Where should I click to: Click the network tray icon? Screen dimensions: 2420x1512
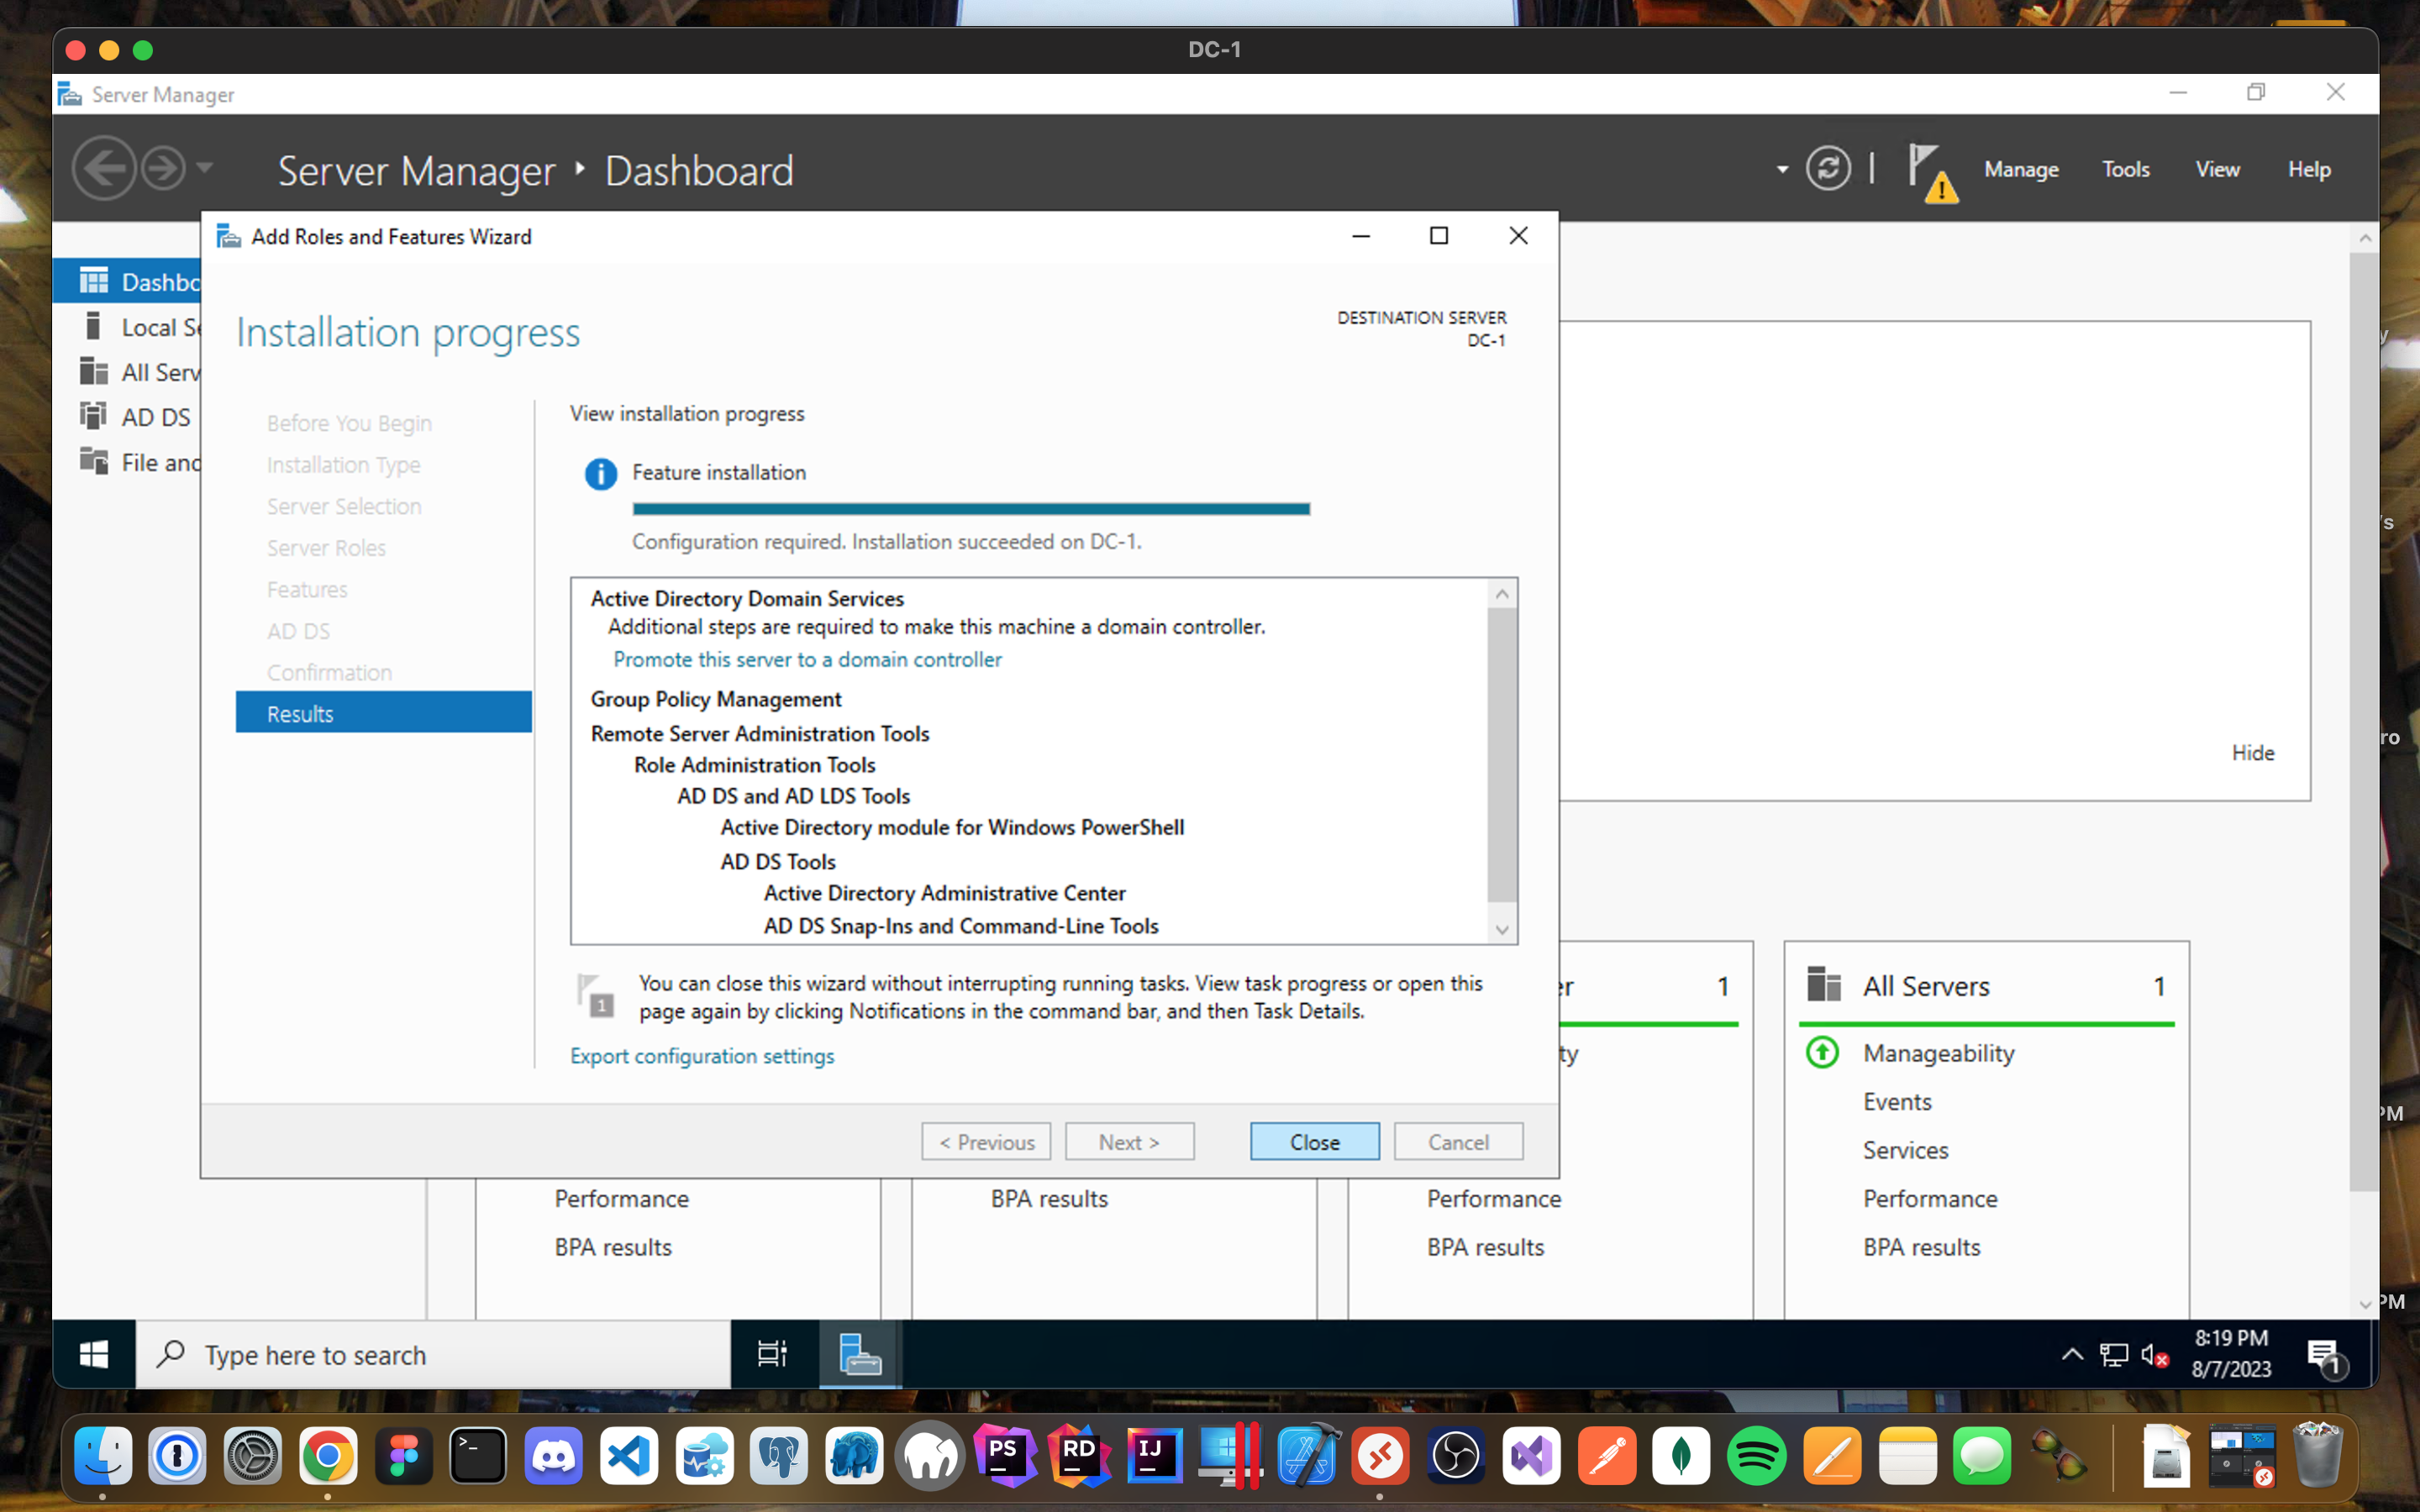[x=2113, y=1355]
